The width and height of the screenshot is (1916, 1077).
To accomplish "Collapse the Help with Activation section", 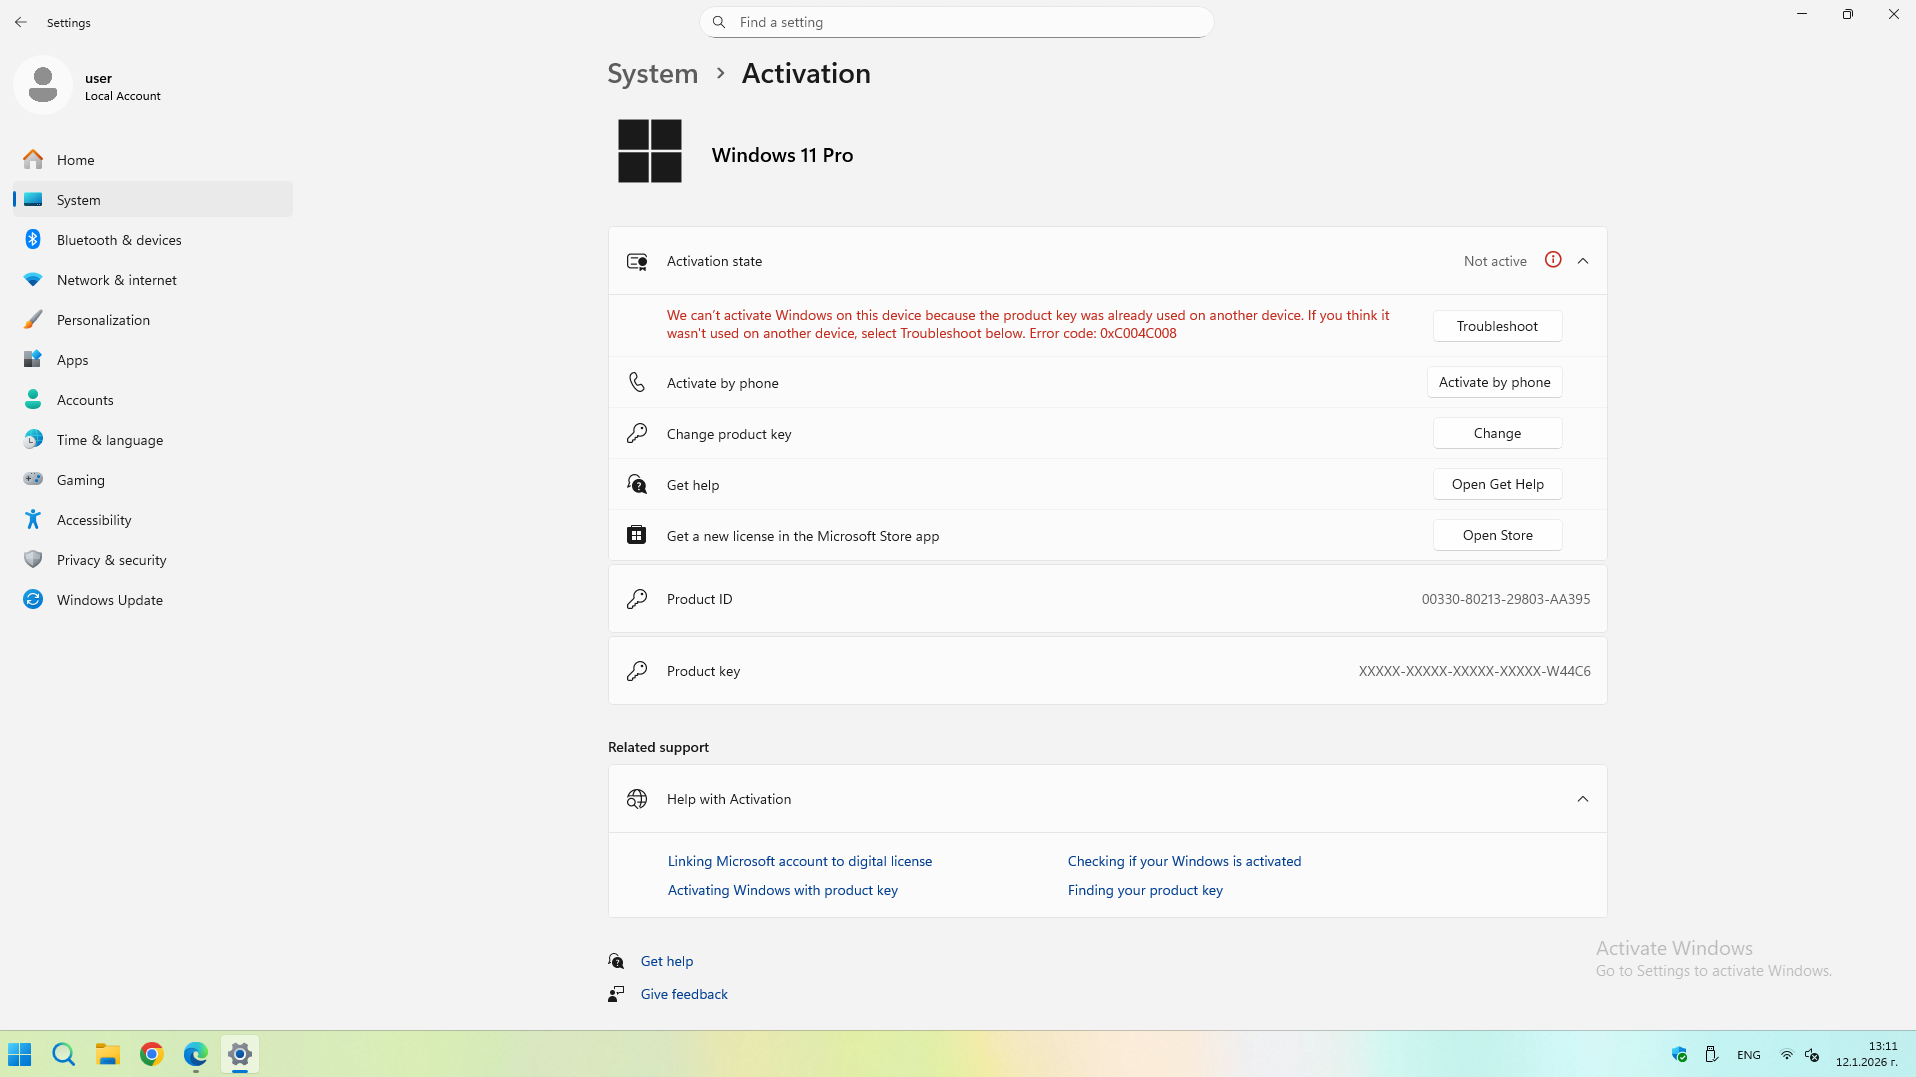I will (x=1583, y=799).
